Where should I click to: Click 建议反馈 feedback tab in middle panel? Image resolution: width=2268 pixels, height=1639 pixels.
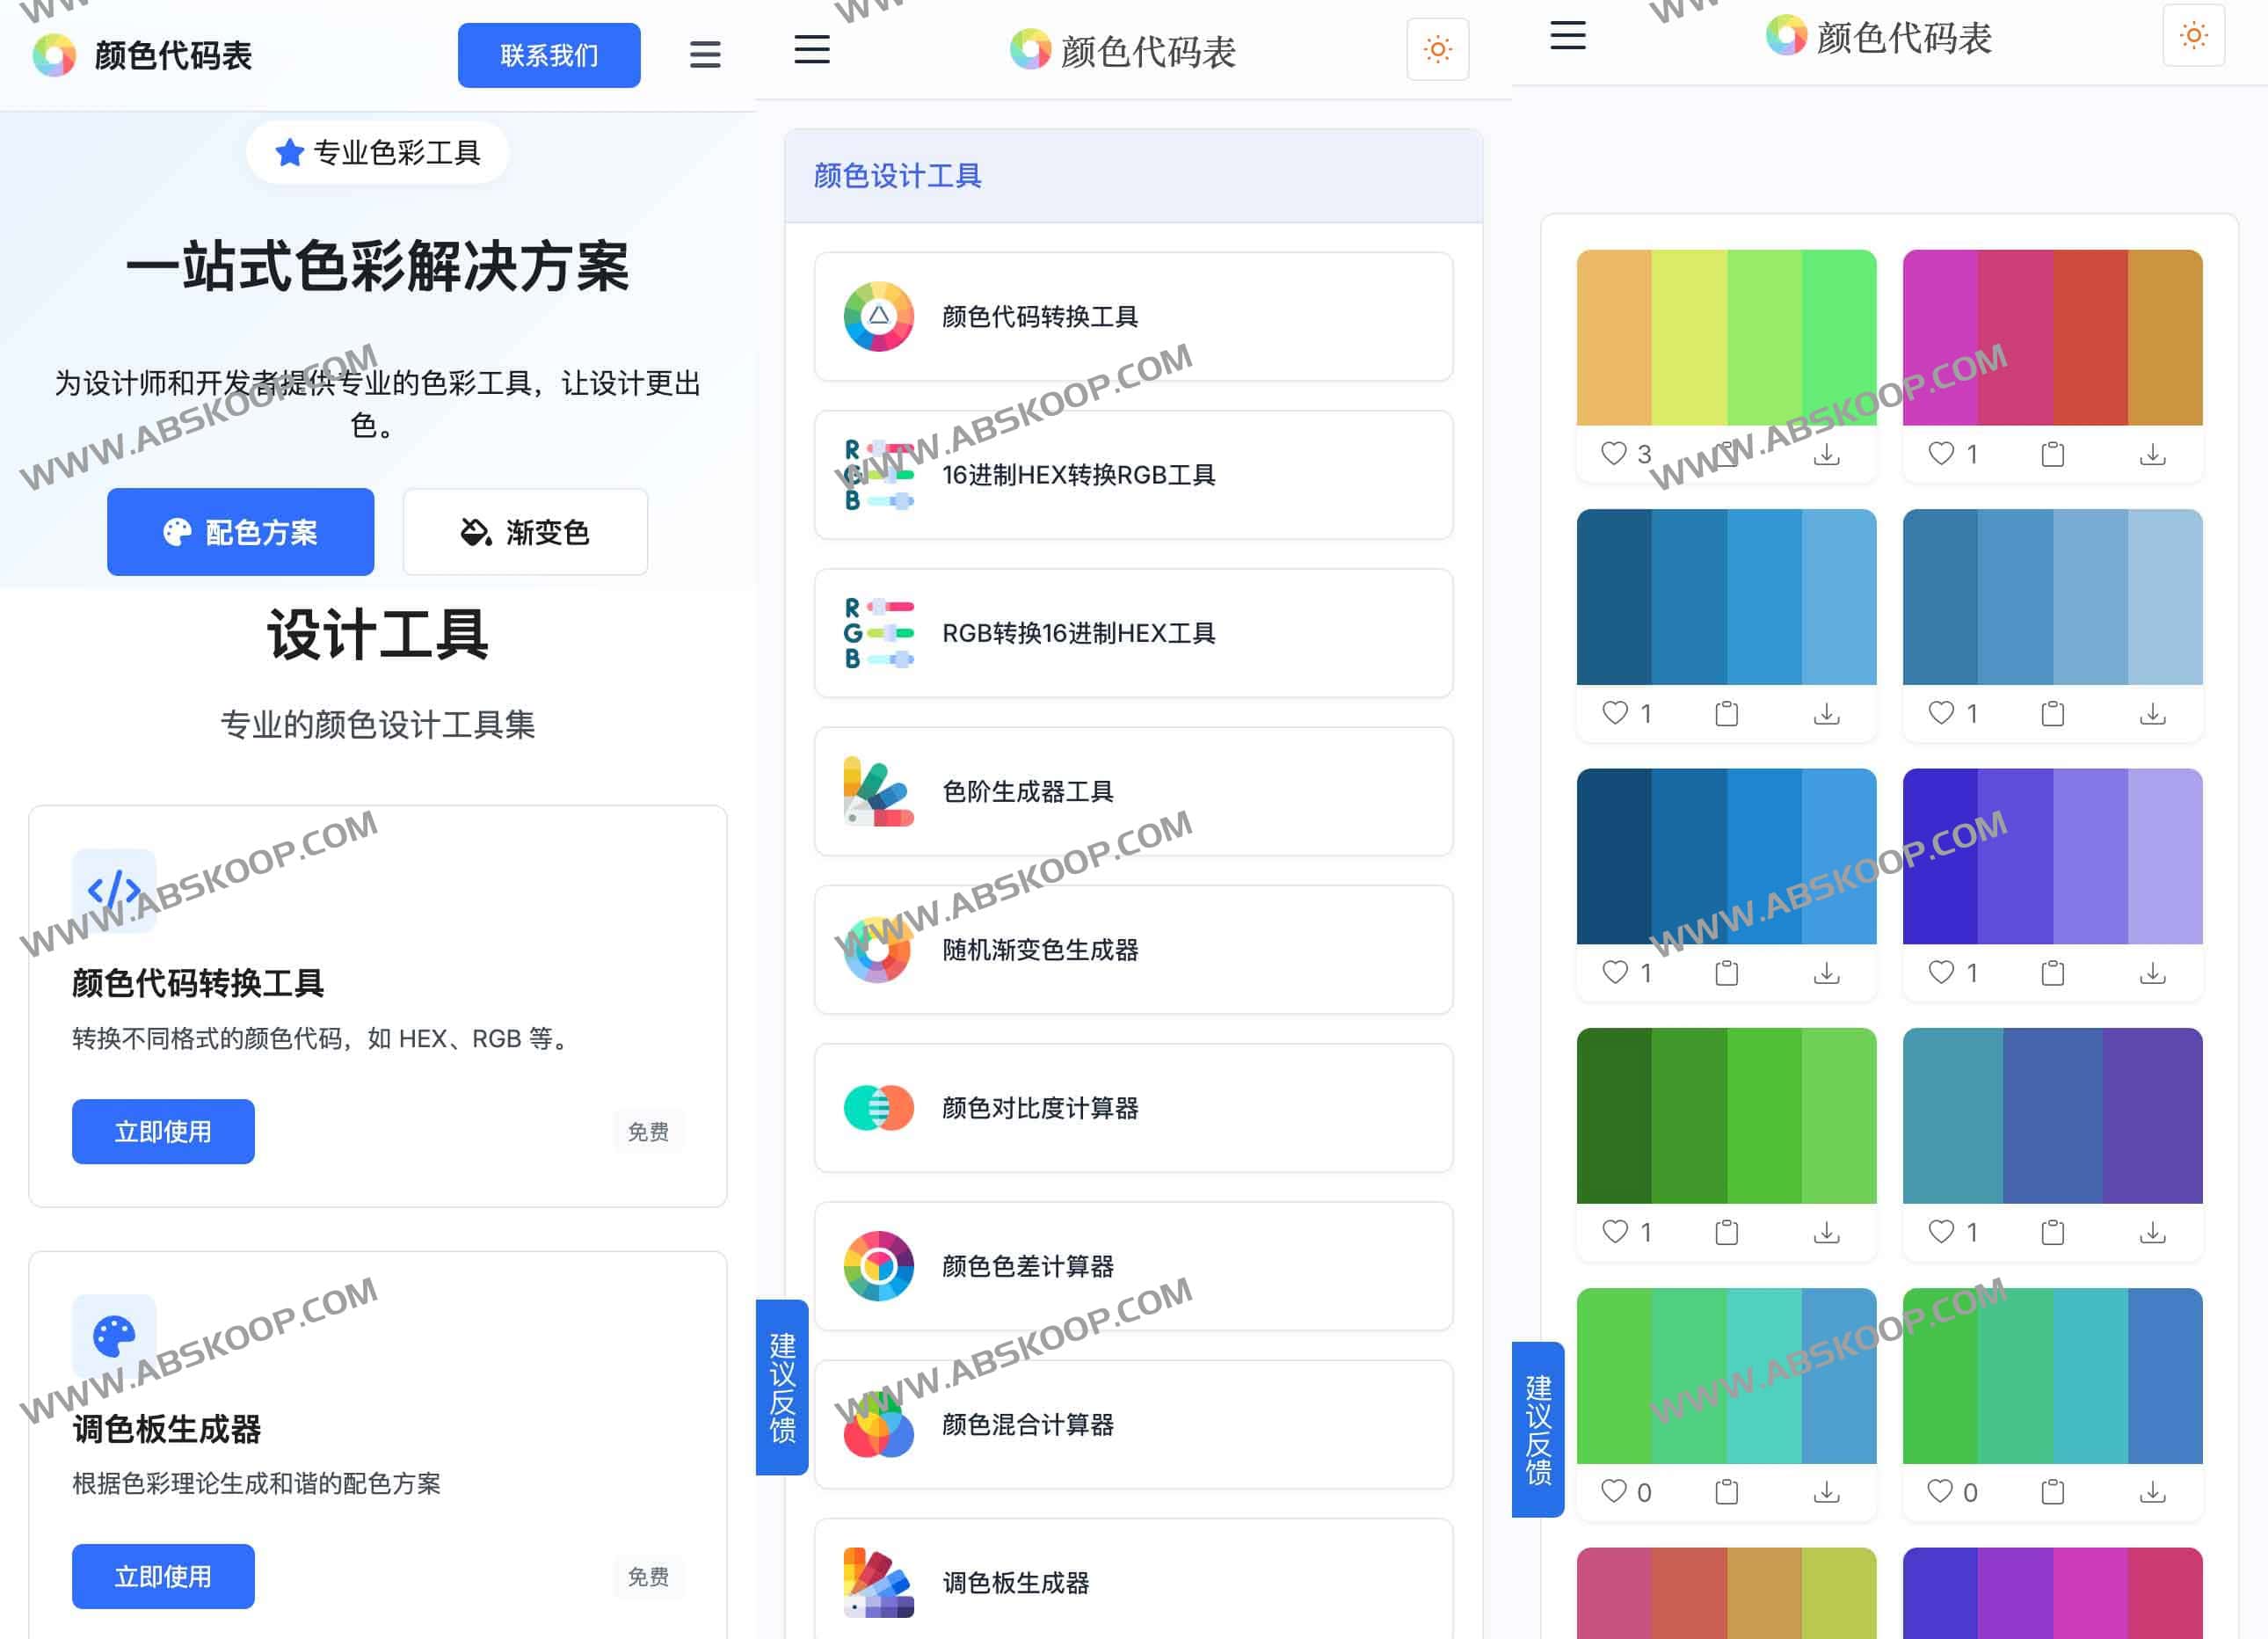[x=782, y=1387]
